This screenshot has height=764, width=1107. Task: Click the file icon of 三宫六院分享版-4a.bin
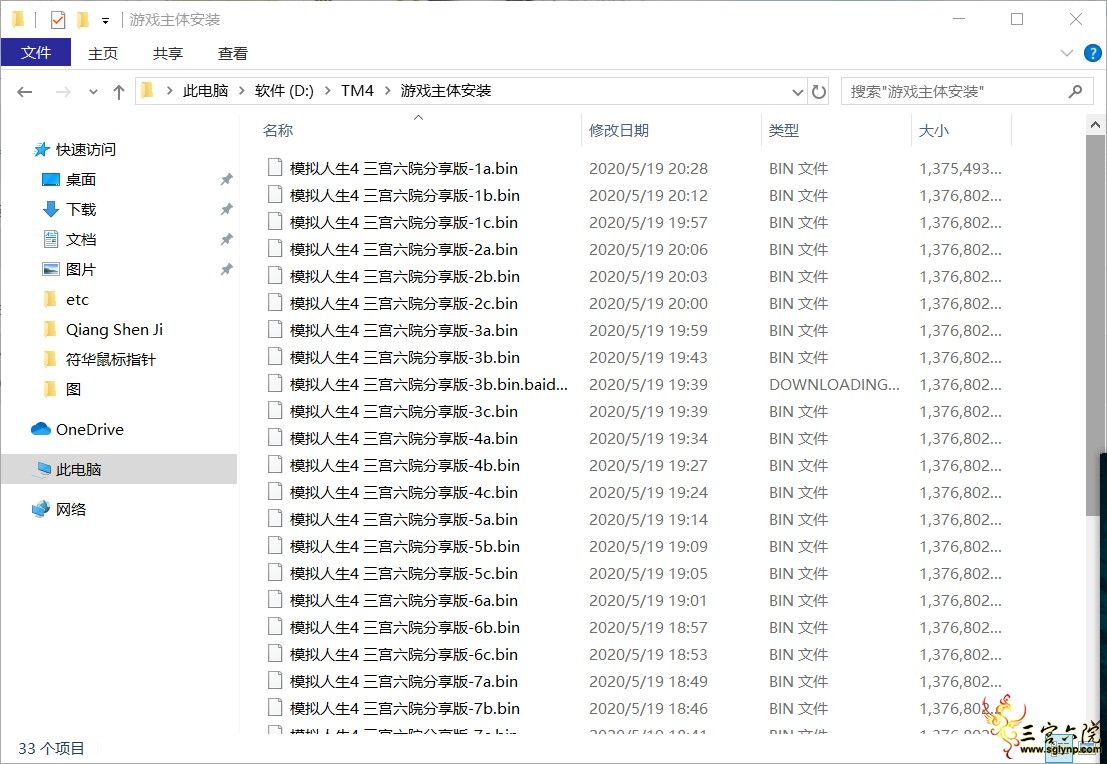click(x=275, y=437)
